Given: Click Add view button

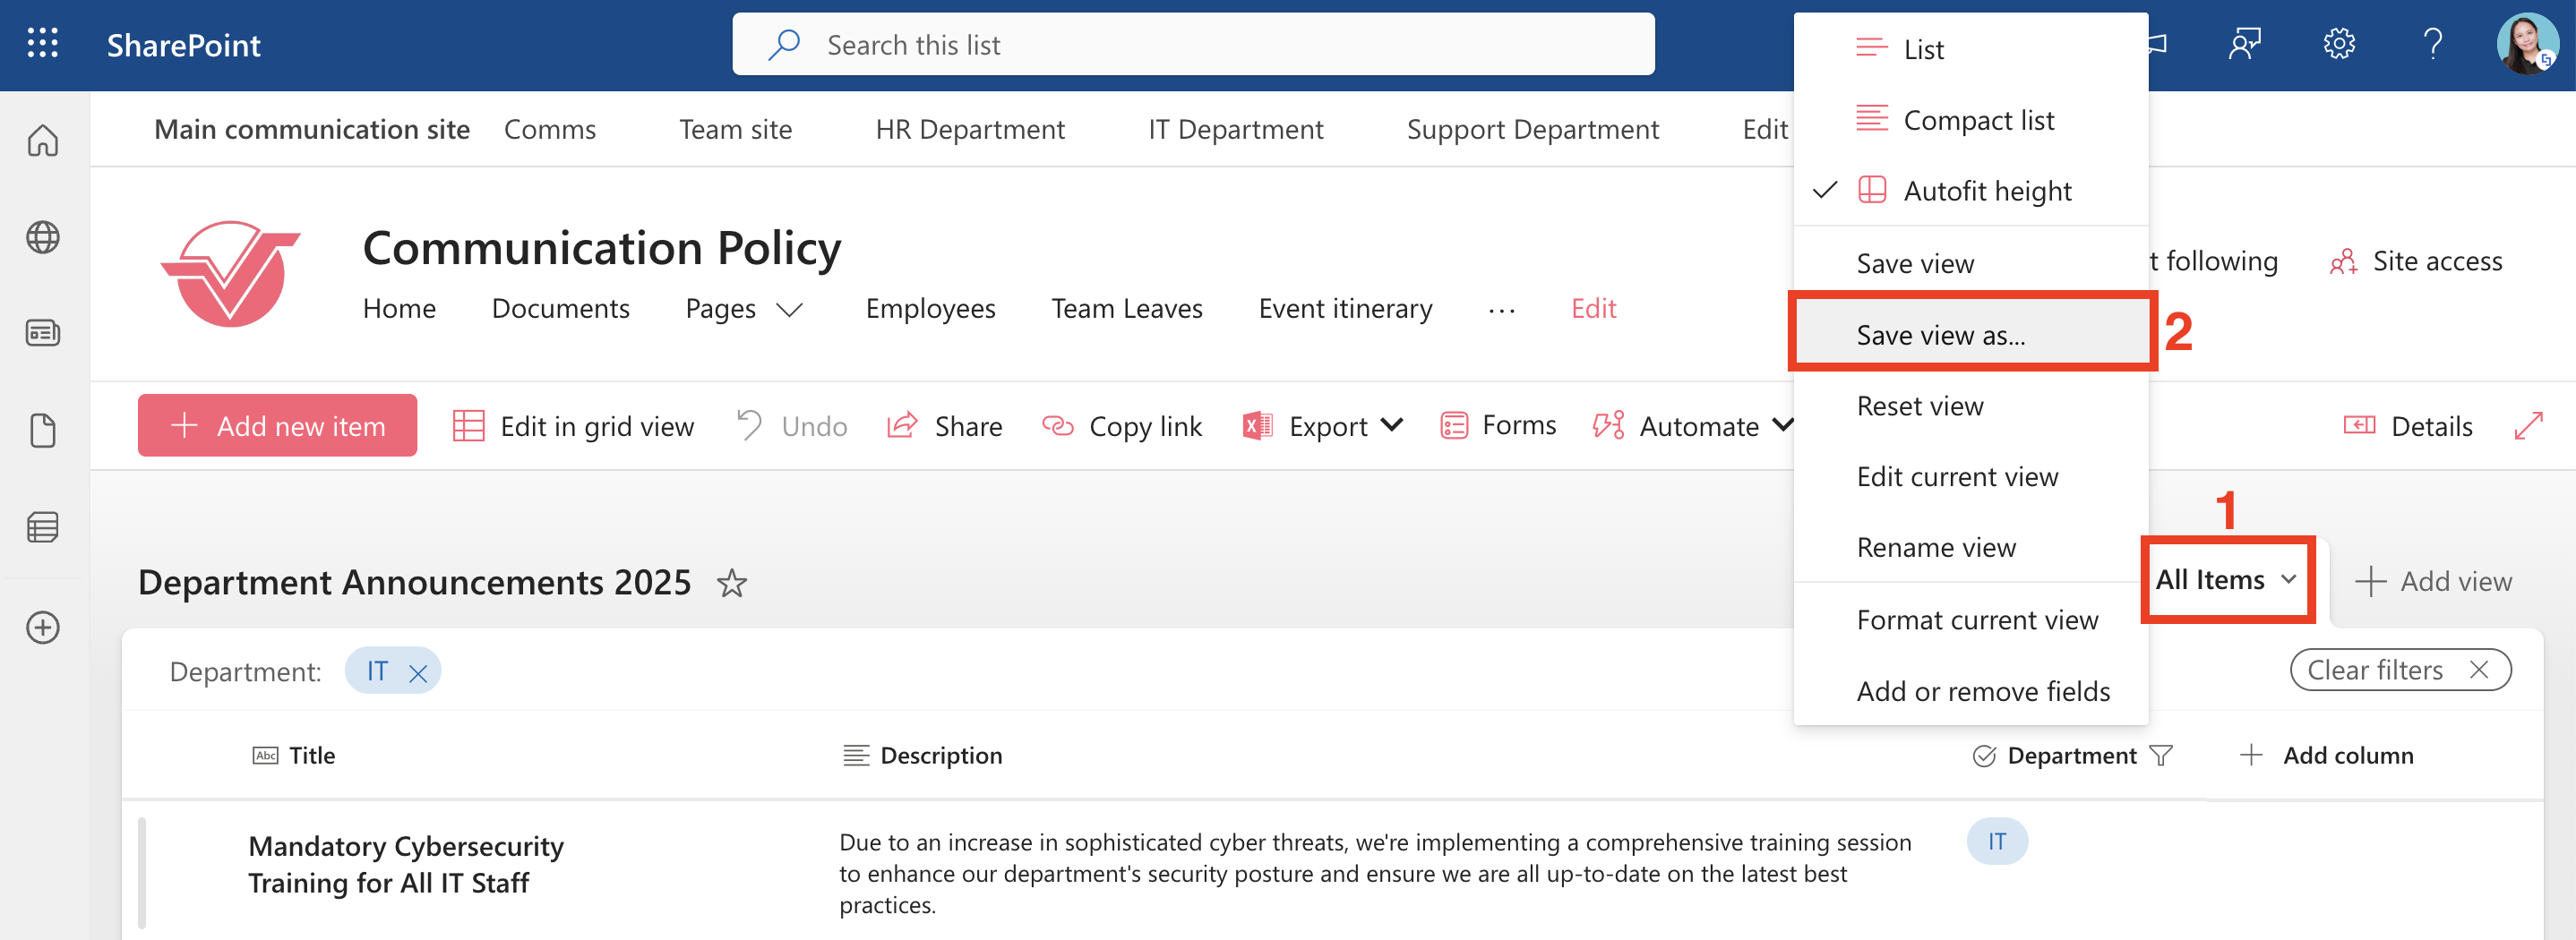Looking at the screenshot, I should 2432,582.
